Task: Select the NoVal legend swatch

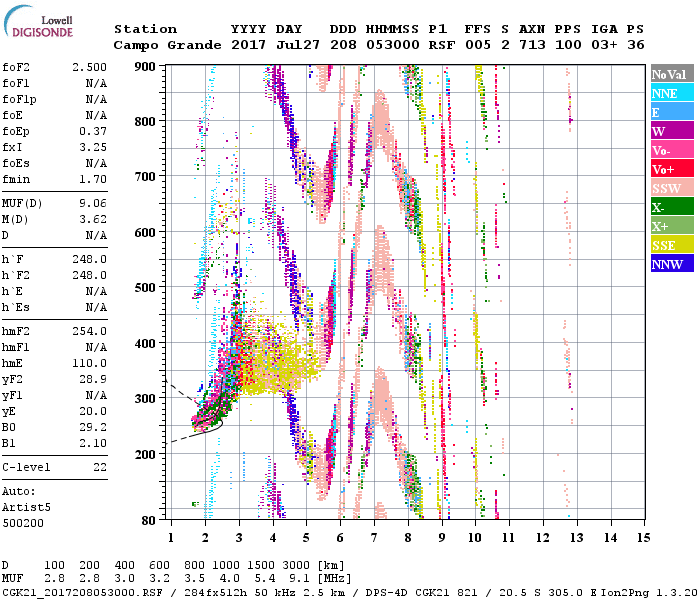Action: [671, 74]
